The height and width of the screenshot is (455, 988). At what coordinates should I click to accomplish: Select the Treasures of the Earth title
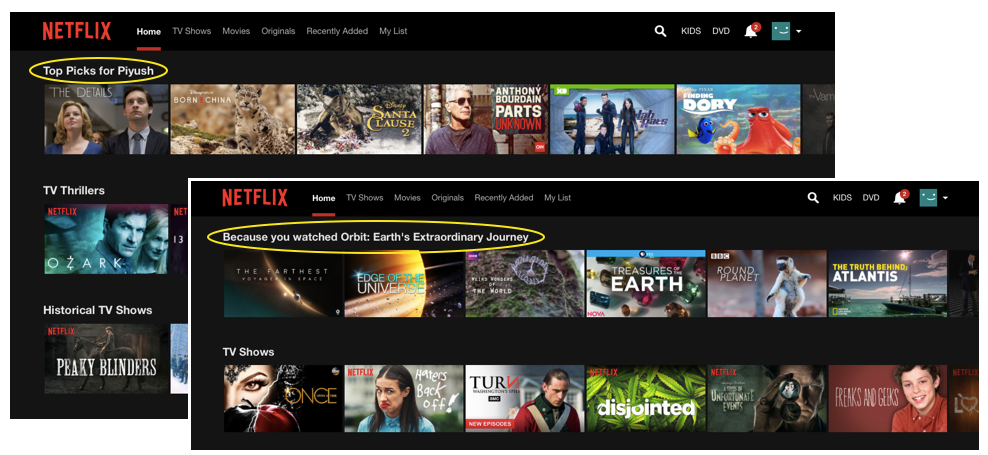click(645, 283)
